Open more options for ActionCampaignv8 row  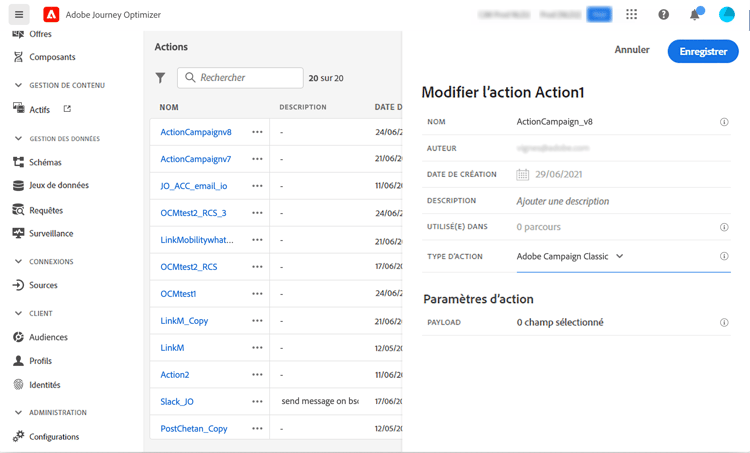click(257, 132)
